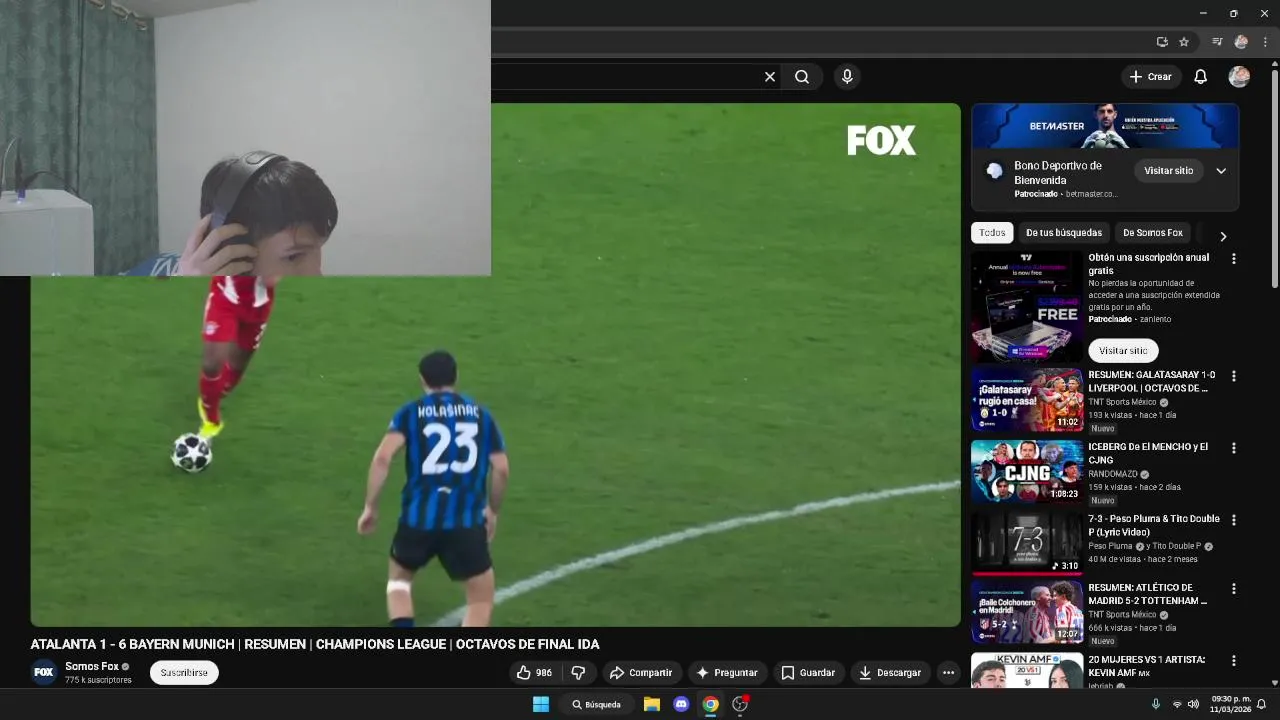
Task: Open YouTube notifications bell
Action: click(x=1201, y=77)
